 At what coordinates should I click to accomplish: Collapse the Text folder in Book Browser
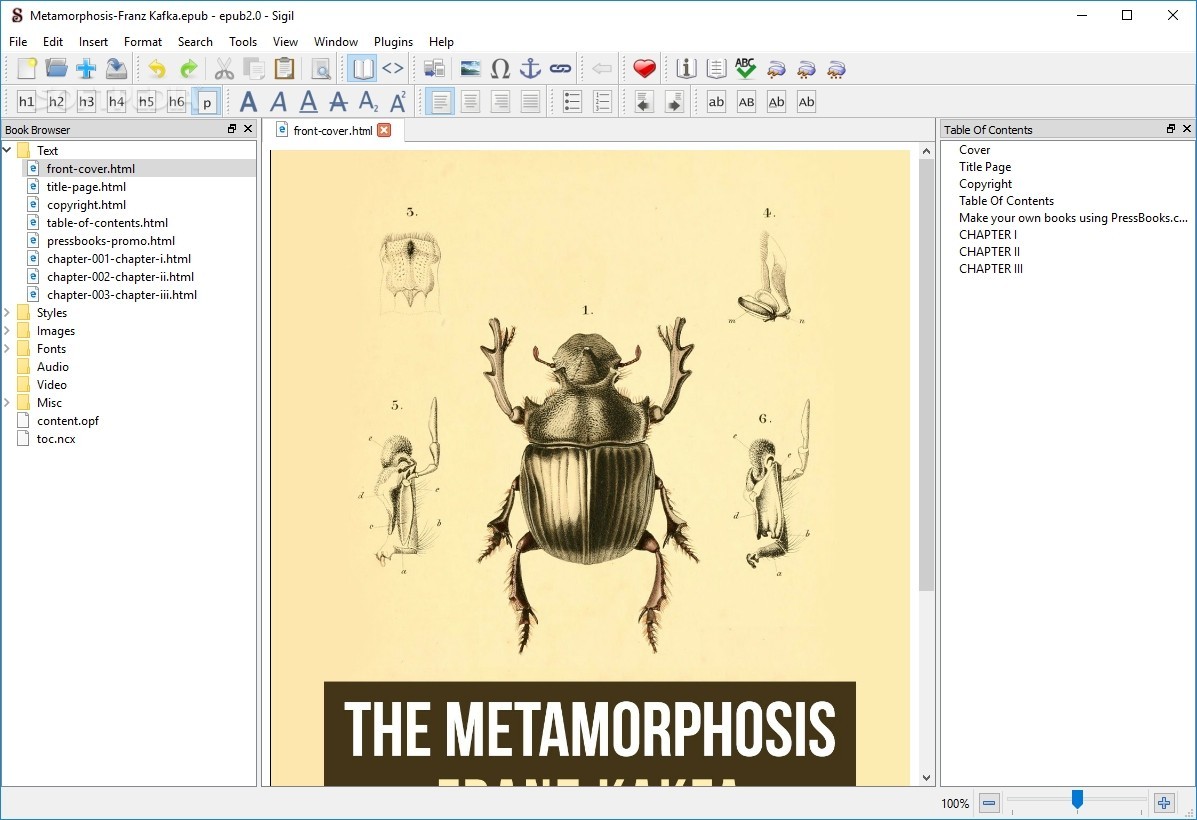click(x=7, y=150)
